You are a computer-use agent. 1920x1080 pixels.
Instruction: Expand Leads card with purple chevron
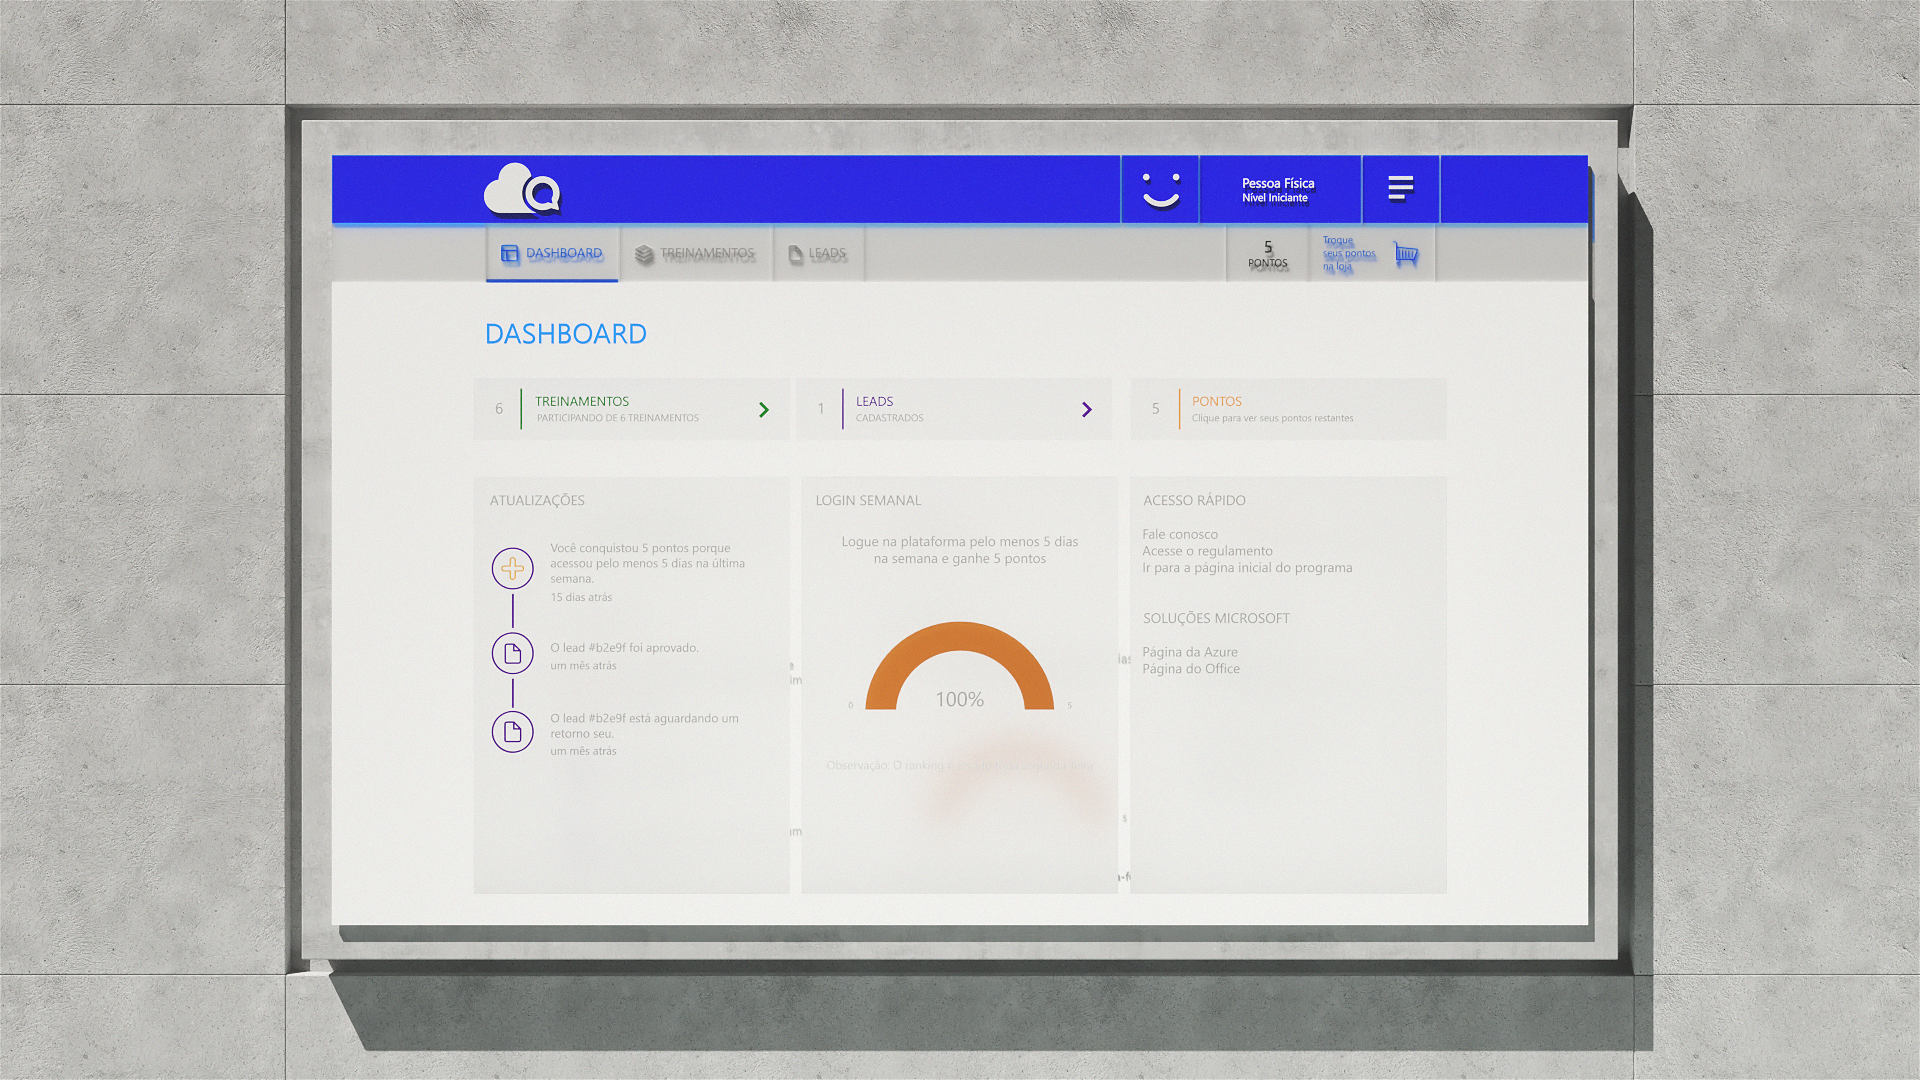[x=1087, y=410]
